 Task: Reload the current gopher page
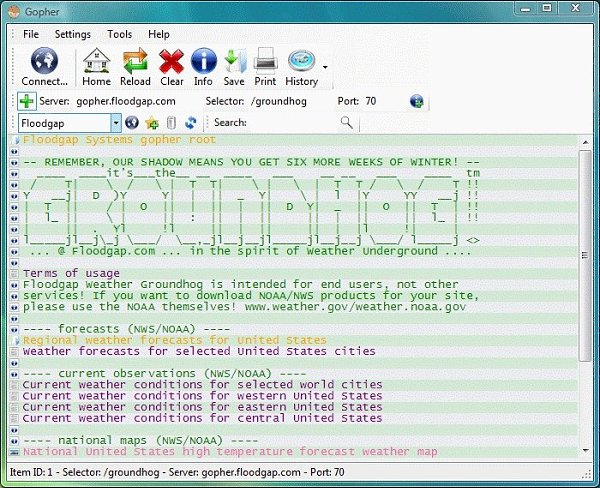click(x=135, y=61)
